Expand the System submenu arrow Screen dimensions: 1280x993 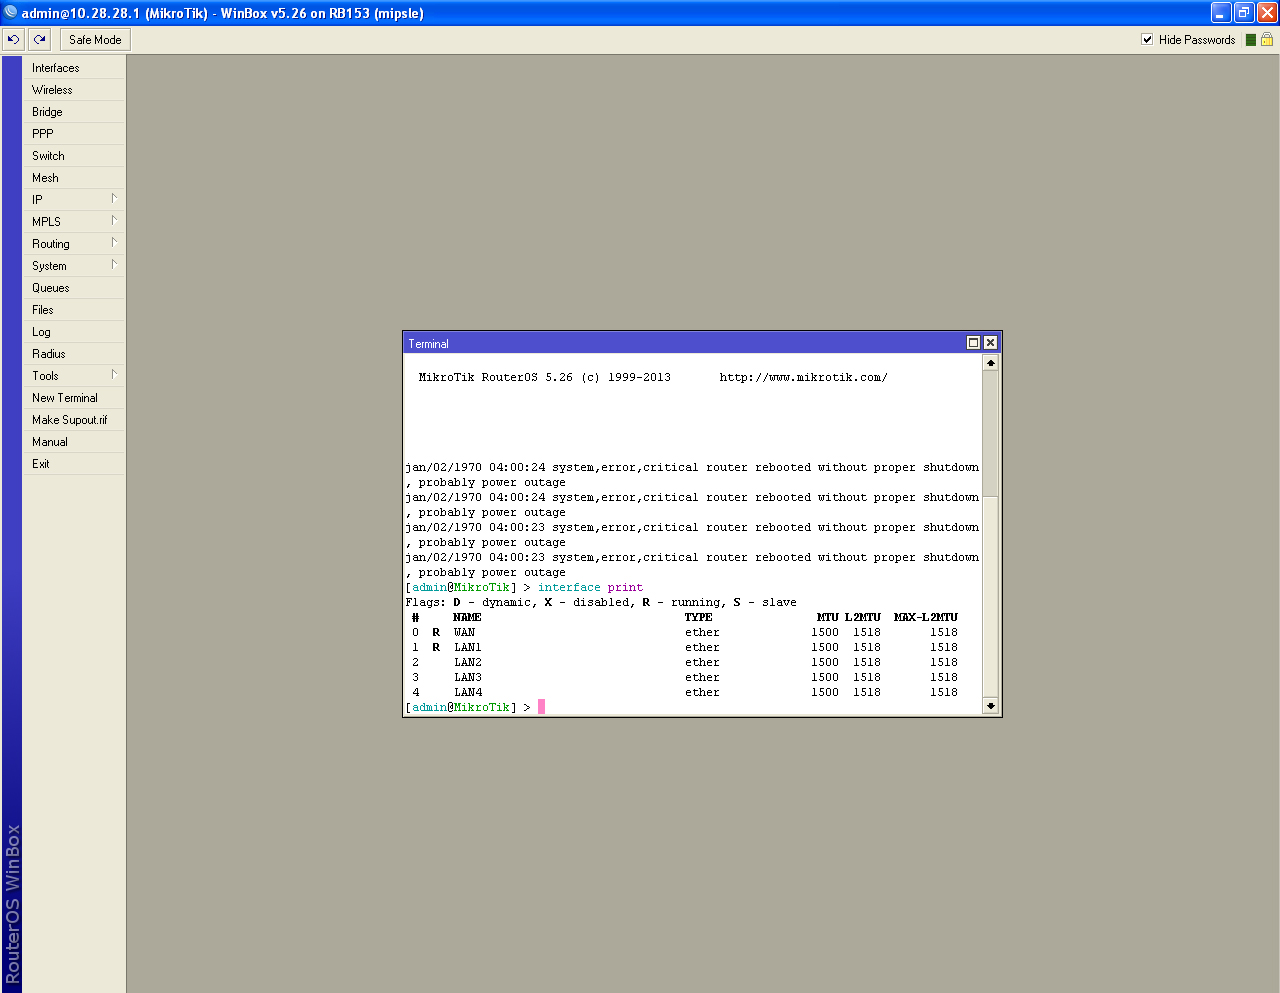(114, 265)
